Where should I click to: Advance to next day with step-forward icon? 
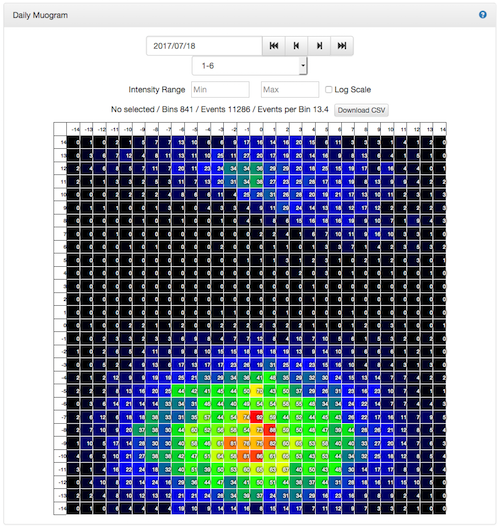(319, 46)
